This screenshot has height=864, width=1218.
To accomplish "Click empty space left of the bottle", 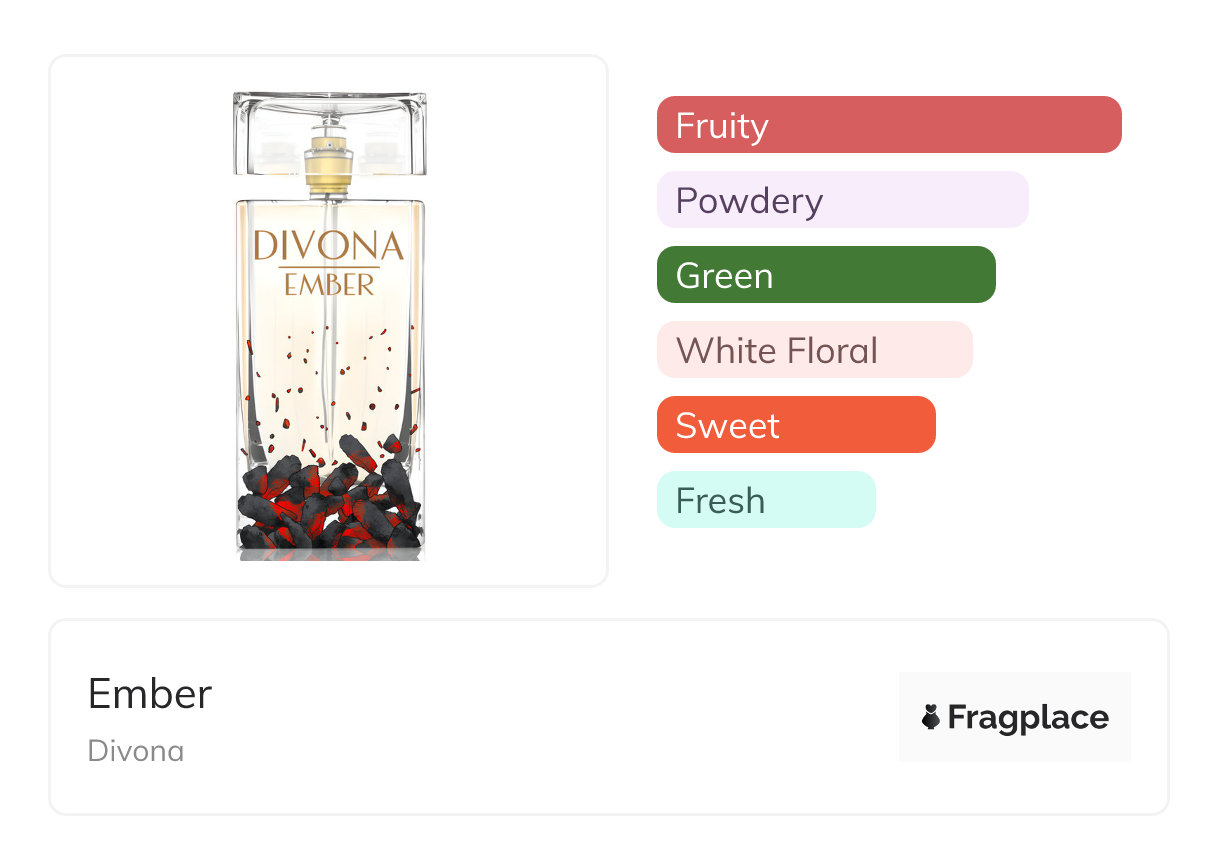I will (140, 320).
